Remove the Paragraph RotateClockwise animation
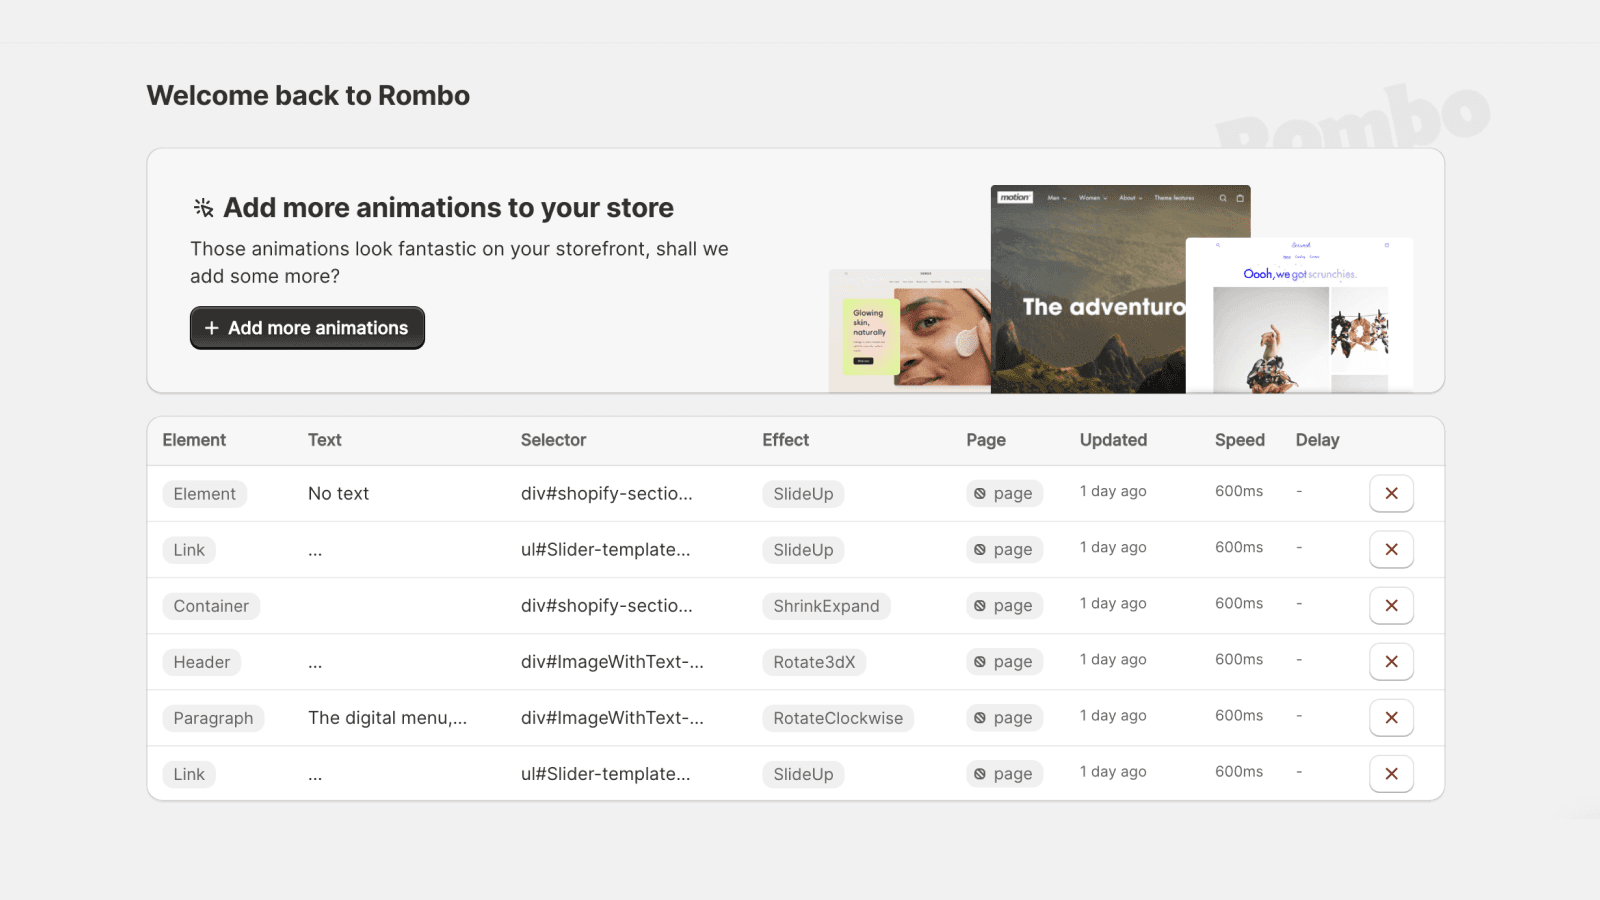This screenshot has width=1600, height=900. coord(1391,717)
